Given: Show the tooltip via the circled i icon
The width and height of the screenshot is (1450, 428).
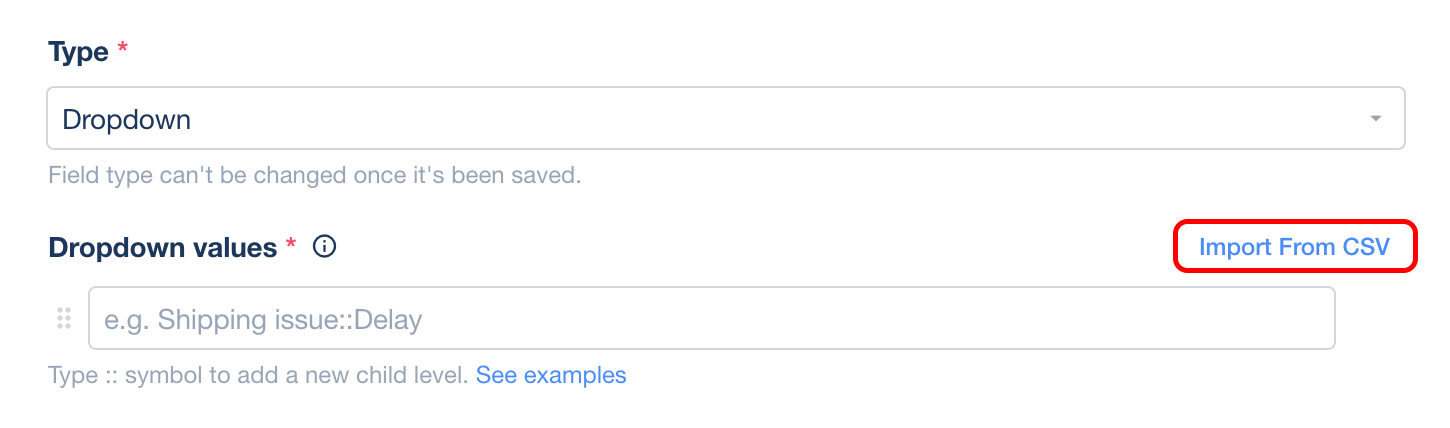Looking at the screenshot, I should (x=324, y=246).
